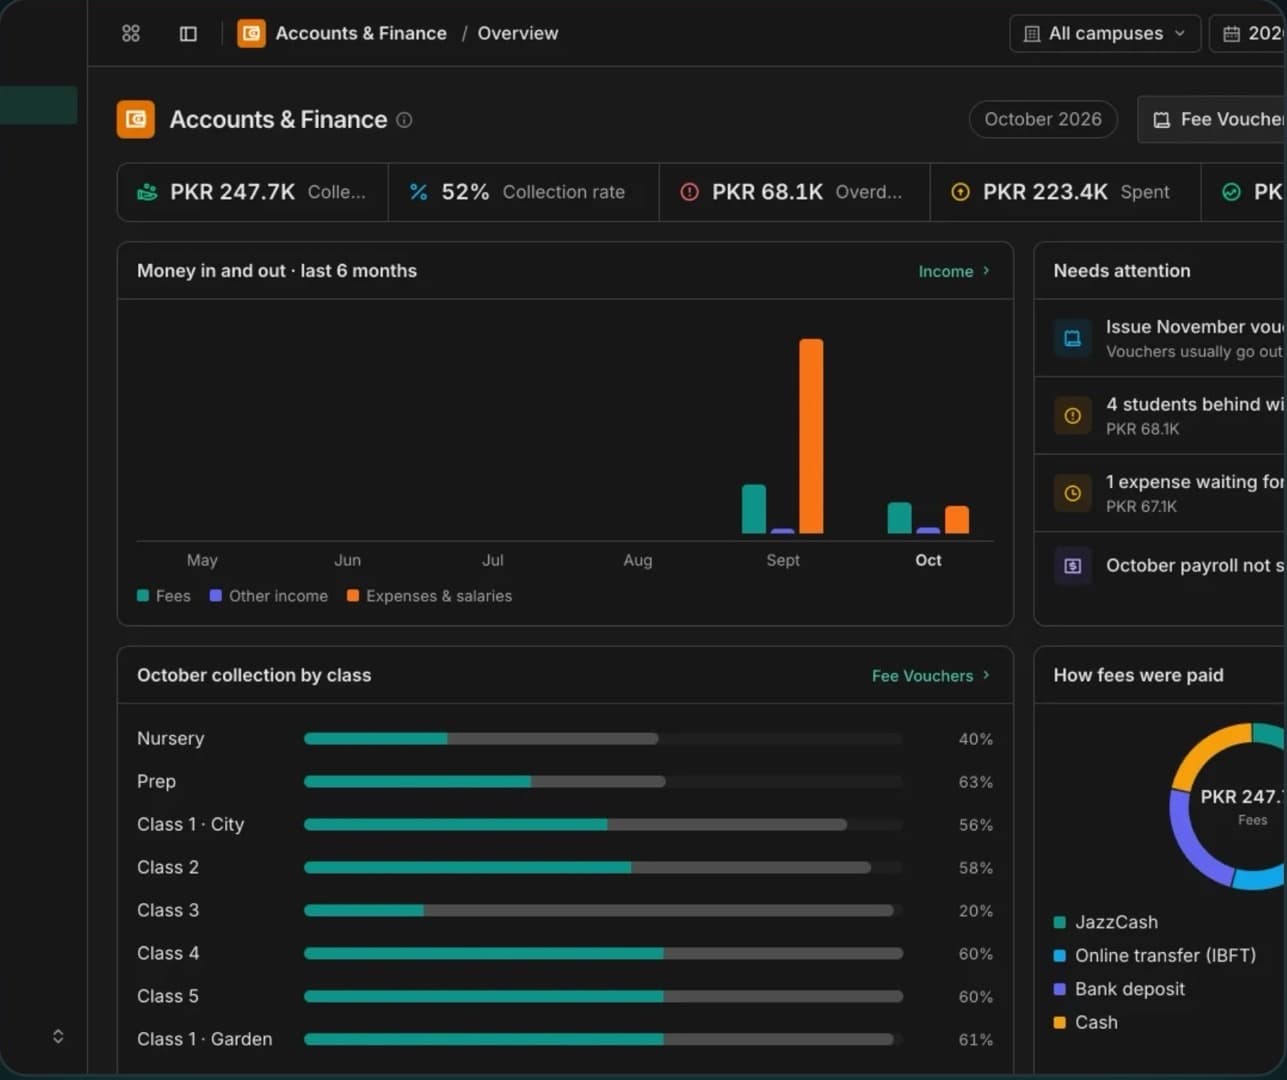Screen dimensions: 1287x1080
Task: Click the yellow spent arrow icon
Action: point(960,192)
